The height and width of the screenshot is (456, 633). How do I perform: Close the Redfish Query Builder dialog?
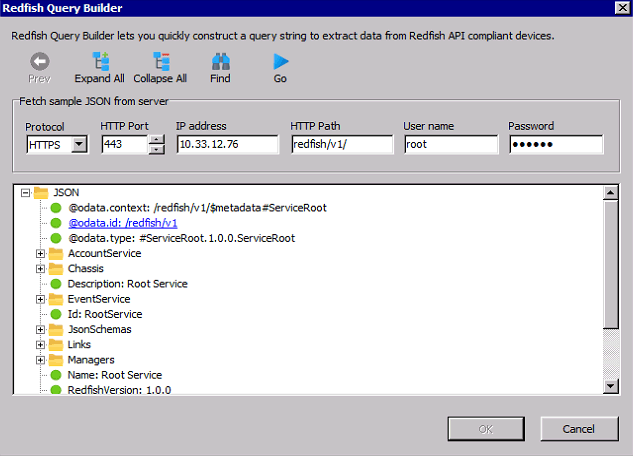click(623, 8)
